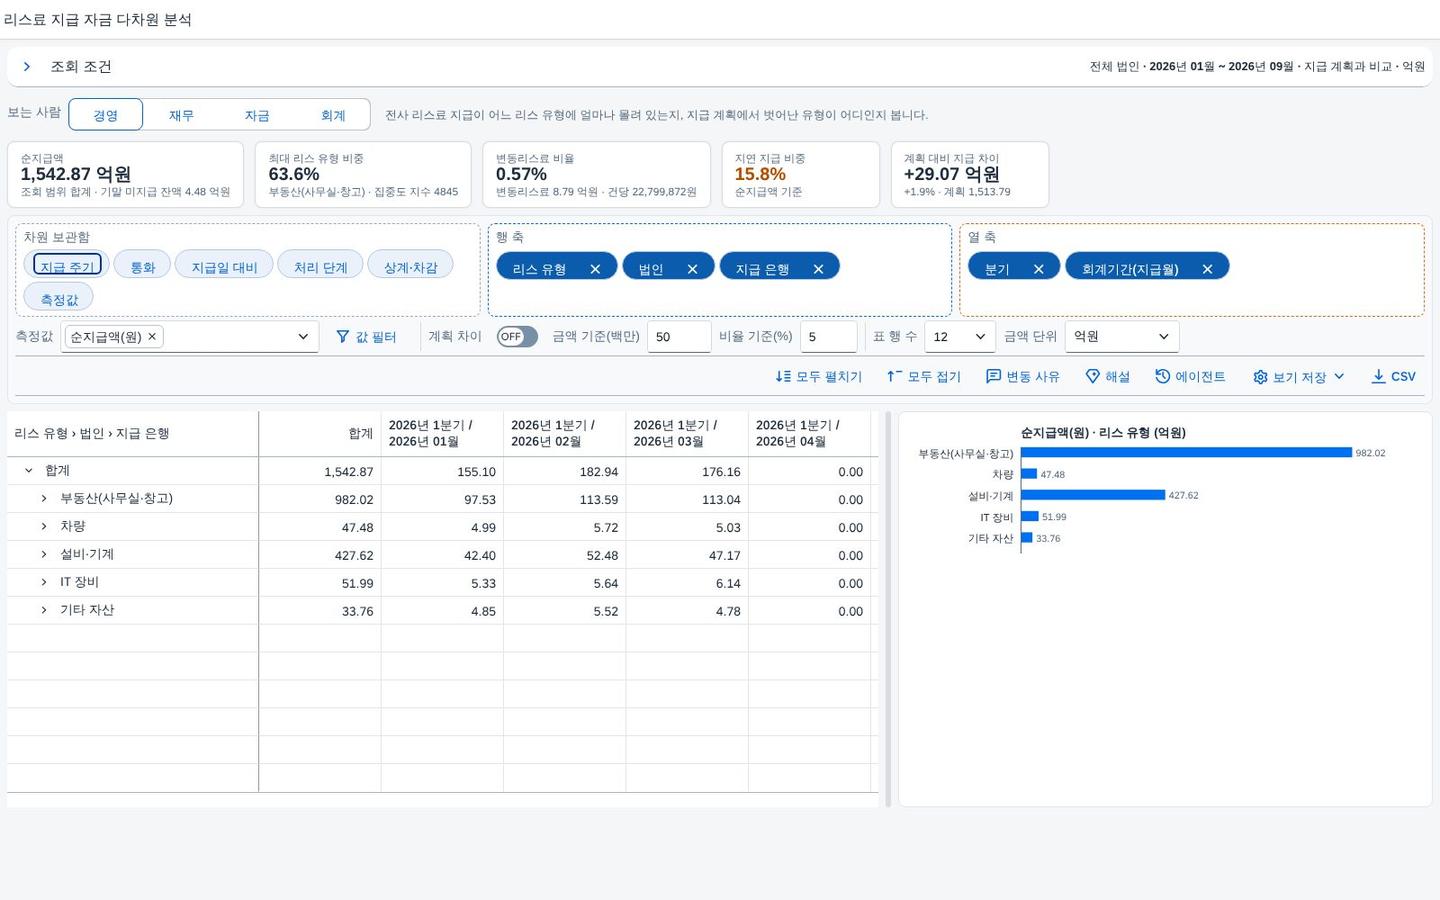Remove 지급 은행 chip from row axis
Image resolution: width=1440 pixels, height=900 pixels.
[818, 269]
